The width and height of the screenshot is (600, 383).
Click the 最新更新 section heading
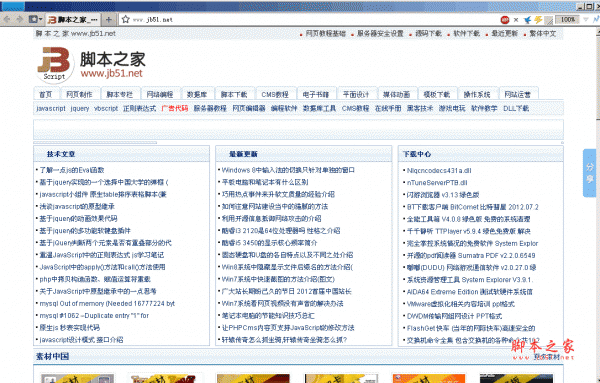click(243, 154)
